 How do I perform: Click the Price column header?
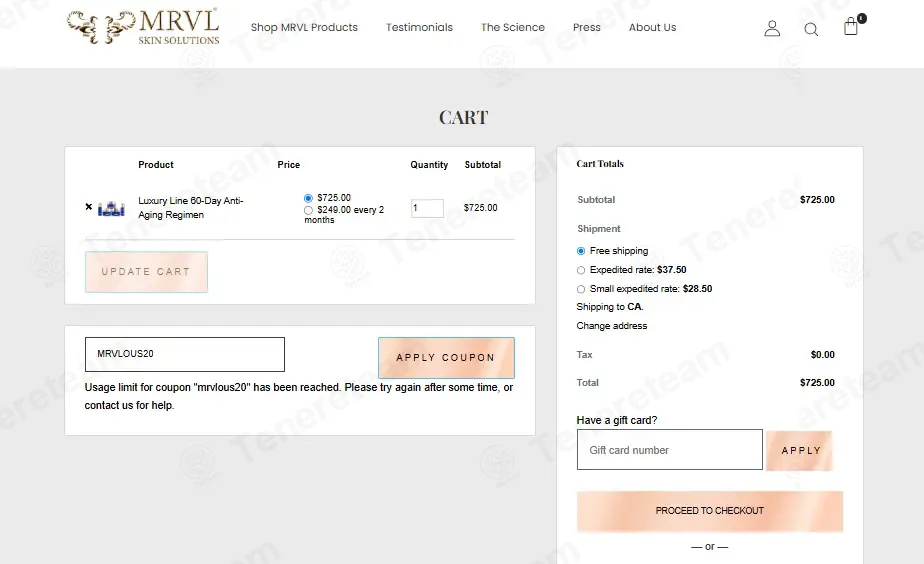click(289, 164)
